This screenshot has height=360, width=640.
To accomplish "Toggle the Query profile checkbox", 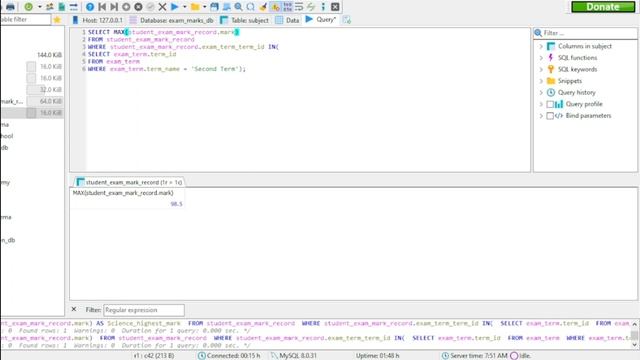I will tap(550, 104).
